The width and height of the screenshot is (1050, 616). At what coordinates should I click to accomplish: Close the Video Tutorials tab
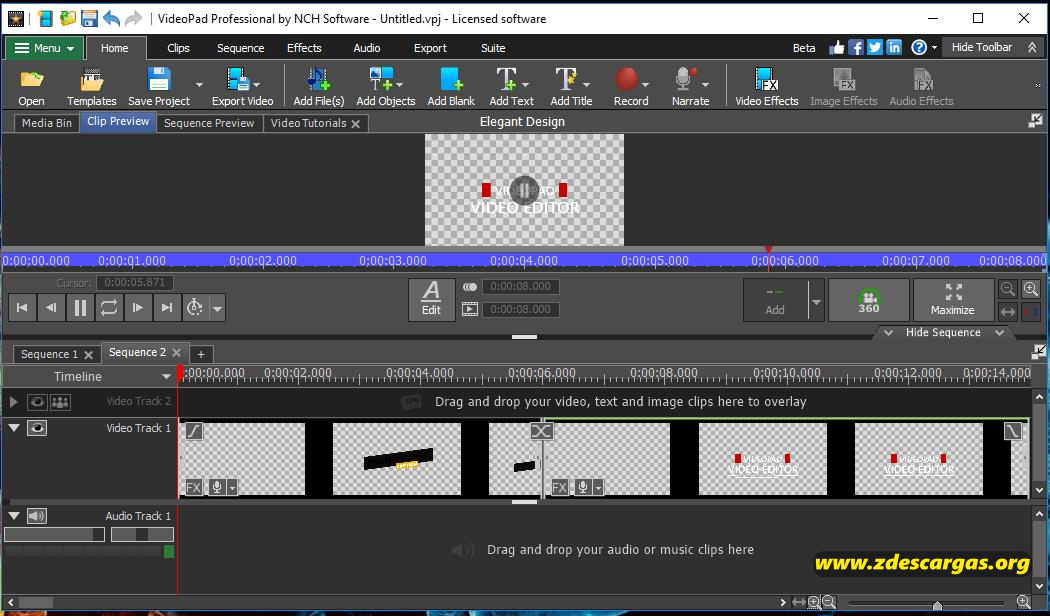click(x=356, y=124)
